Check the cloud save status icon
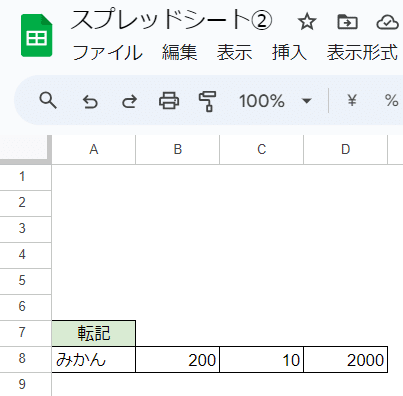The height and width of the screenshot is (396, 403). click(388, 23)
